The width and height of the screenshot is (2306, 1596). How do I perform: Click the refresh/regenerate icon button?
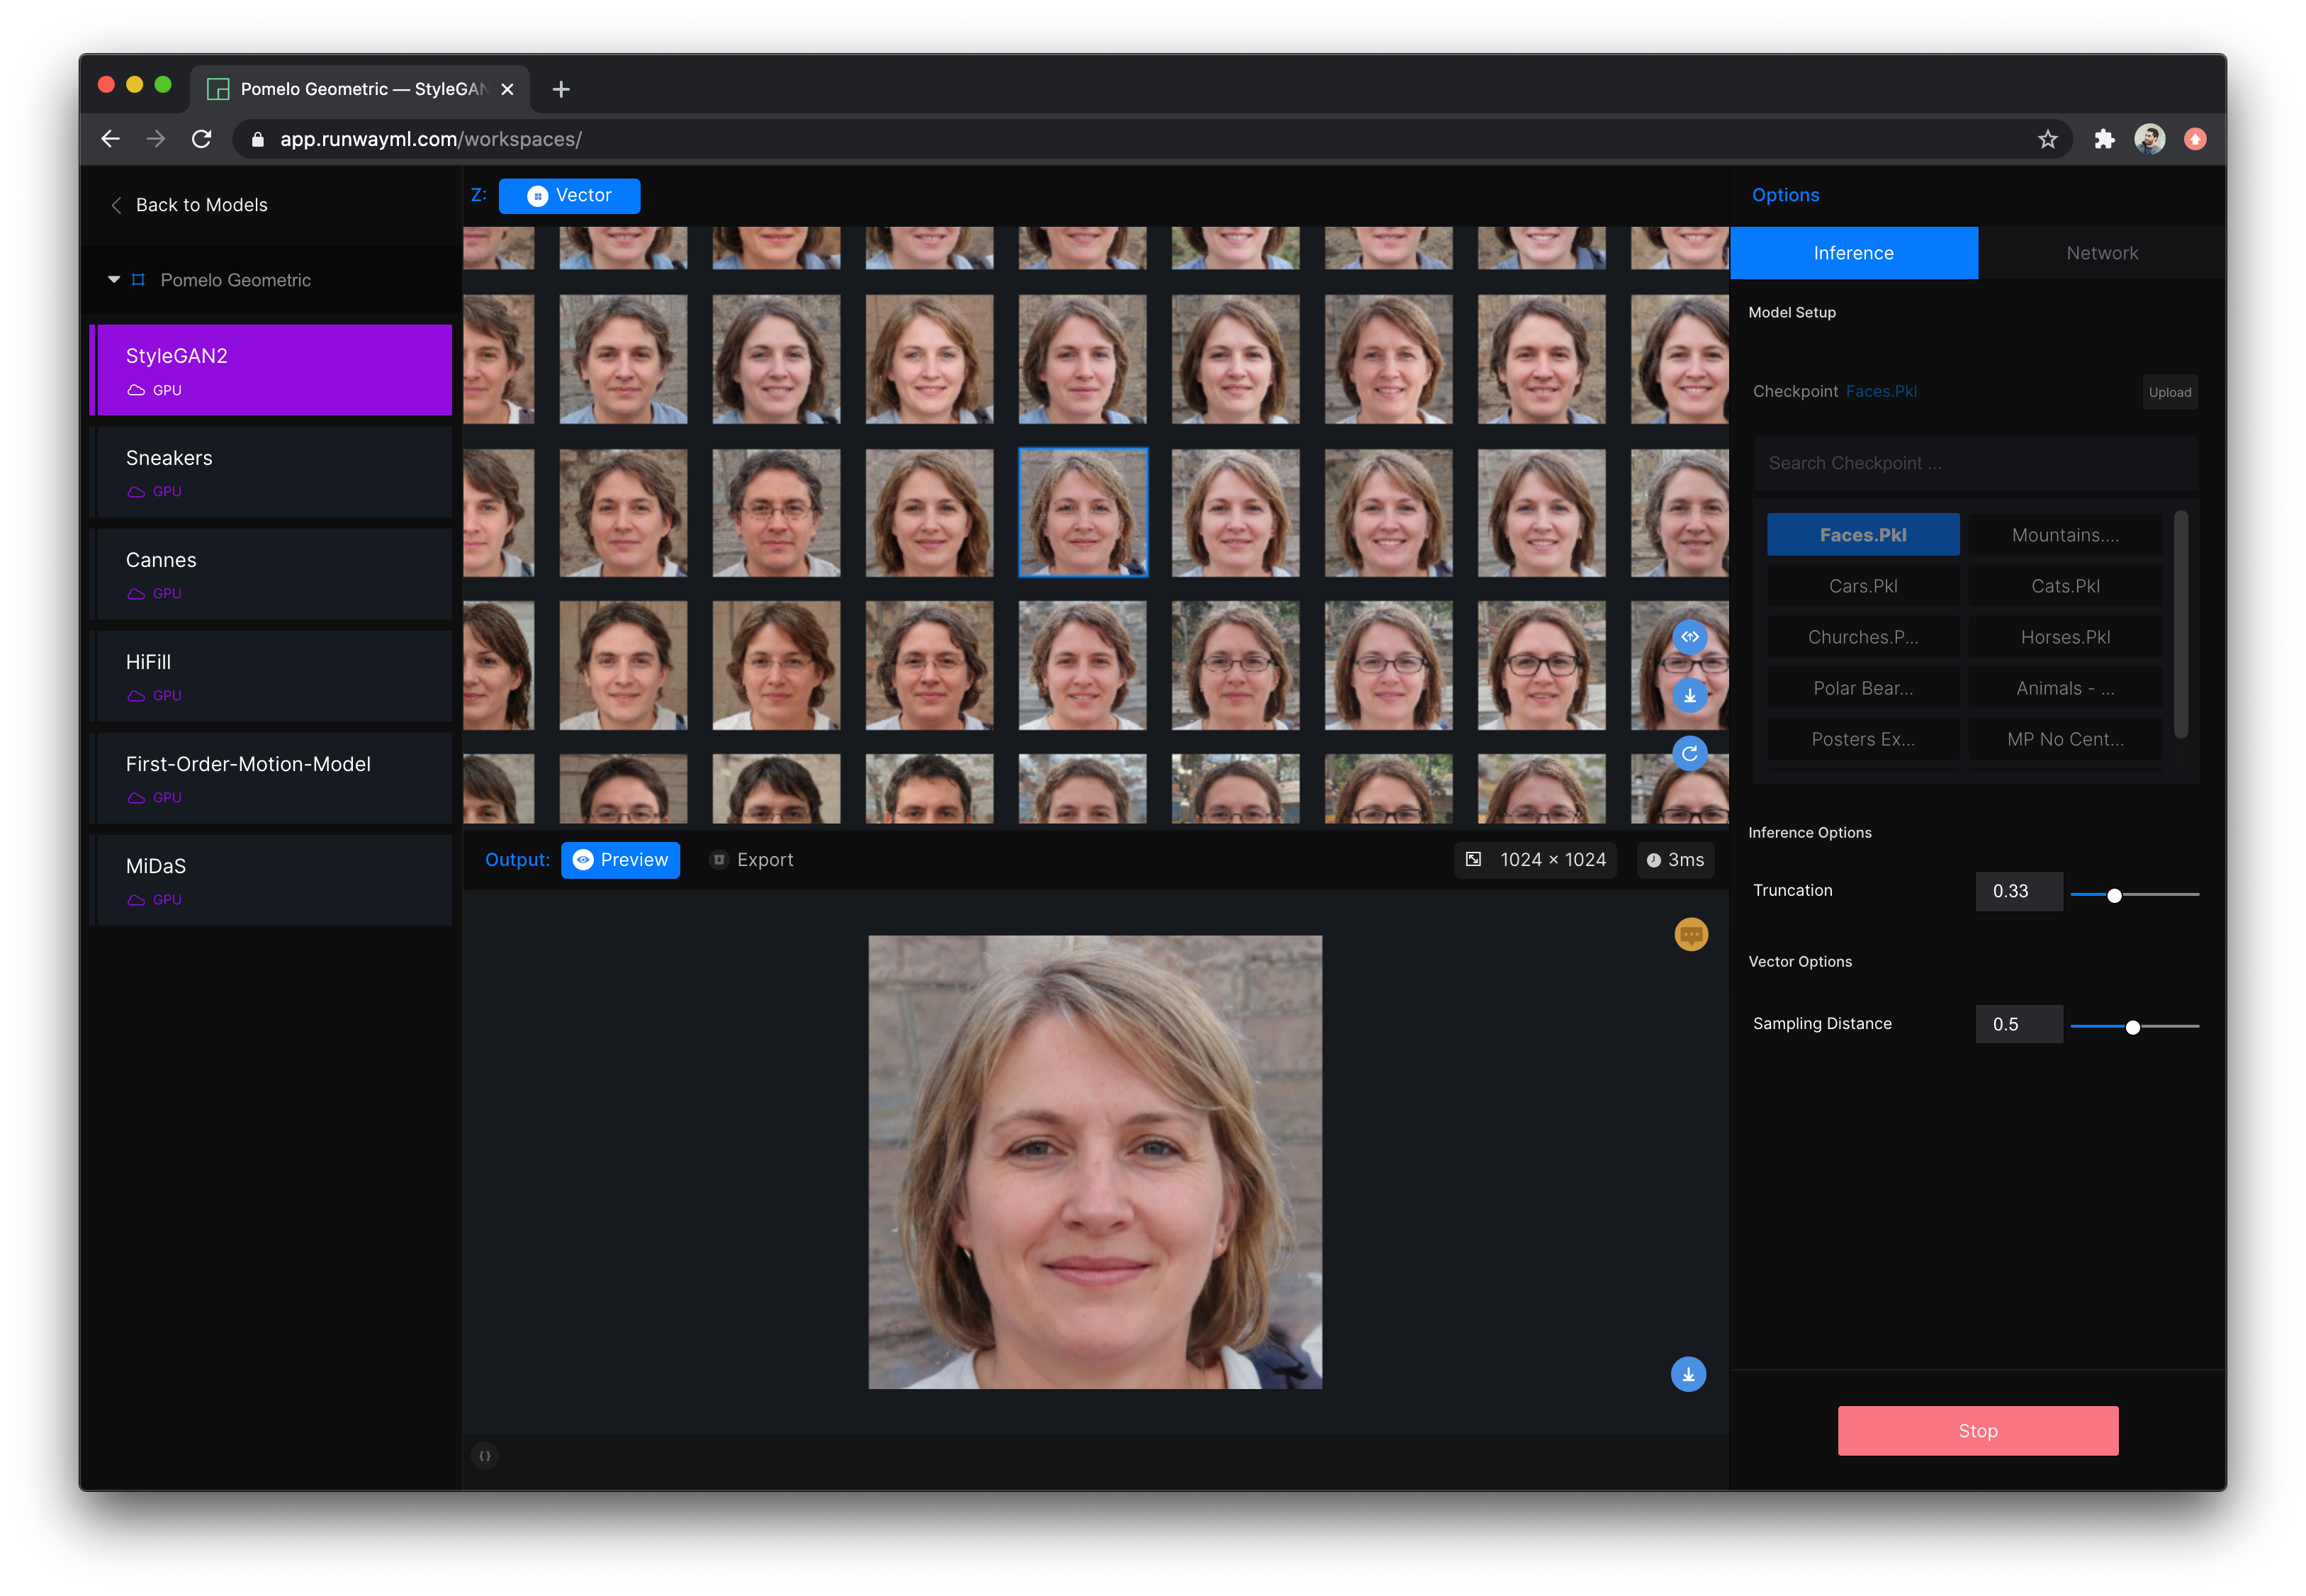pos(1687,751)
